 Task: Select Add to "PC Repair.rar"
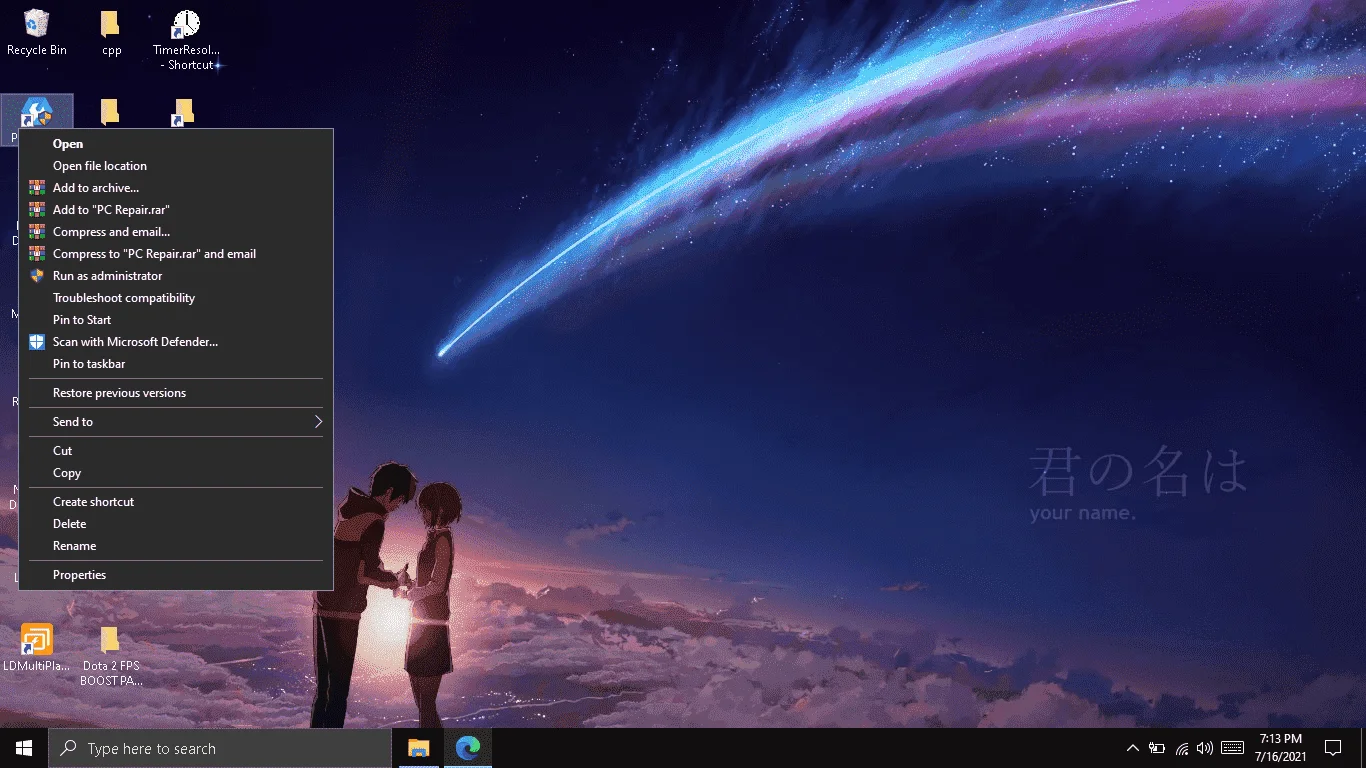pos(176,210)
